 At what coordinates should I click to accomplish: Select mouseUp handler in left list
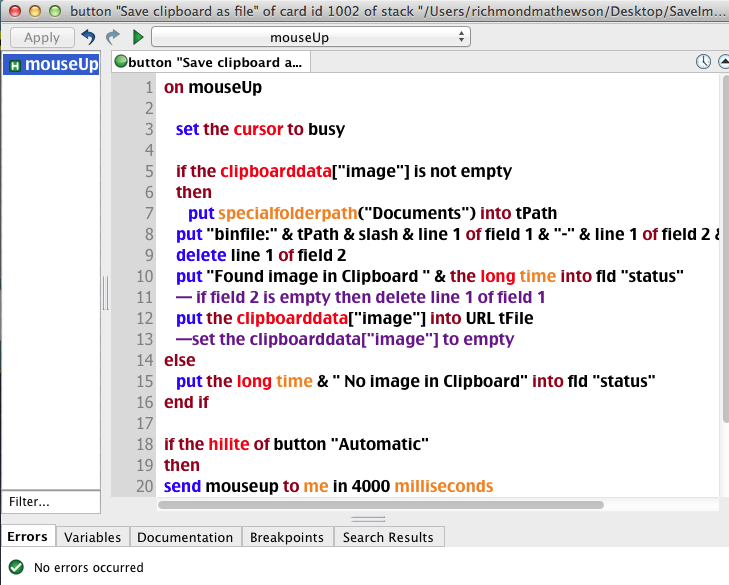pos(52,66)
